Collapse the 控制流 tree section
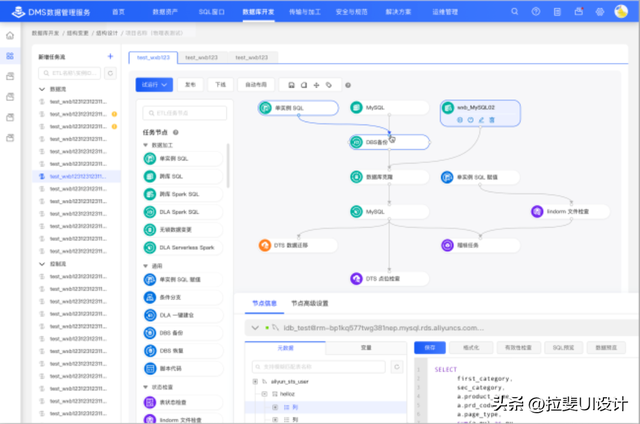Viewport: 640px width, 424px height. 42,264
